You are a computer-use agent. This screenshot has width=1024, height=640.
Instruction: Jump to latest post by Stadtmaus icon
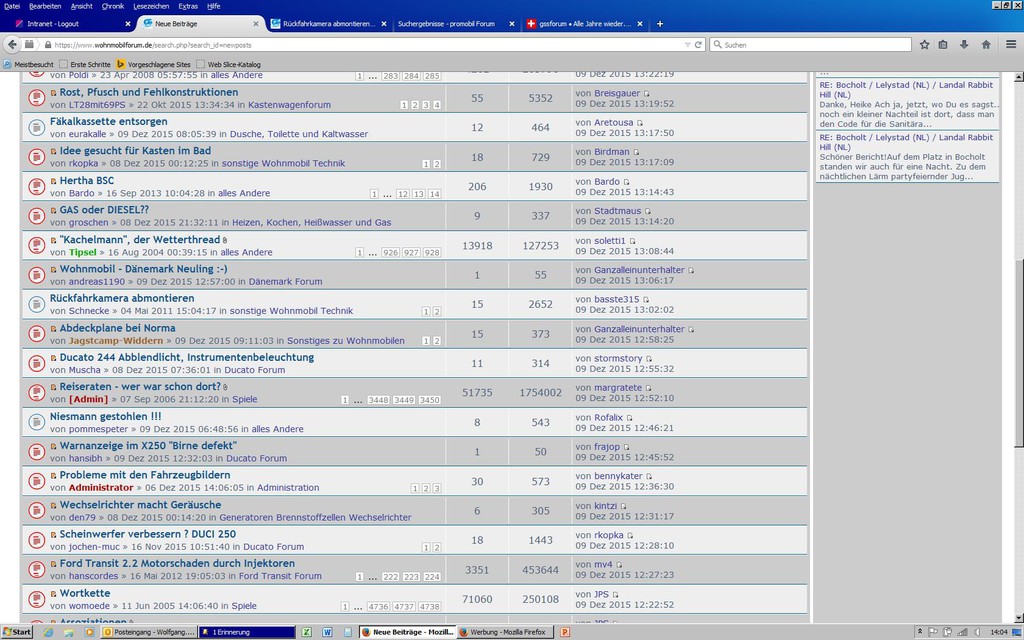(x=648, y=212)
